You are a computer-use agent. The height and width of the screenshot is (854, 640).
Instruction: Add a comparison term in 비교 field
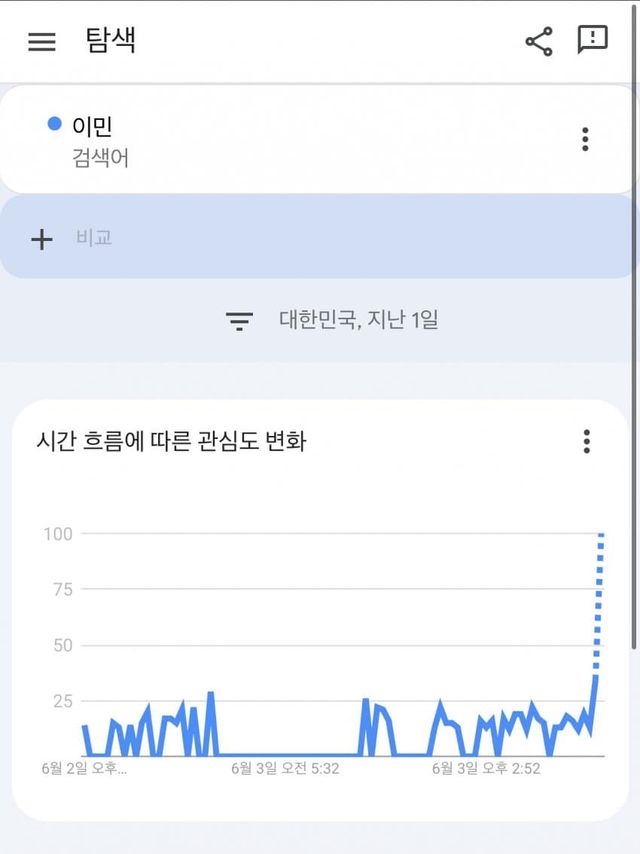[x=94, y=238]
